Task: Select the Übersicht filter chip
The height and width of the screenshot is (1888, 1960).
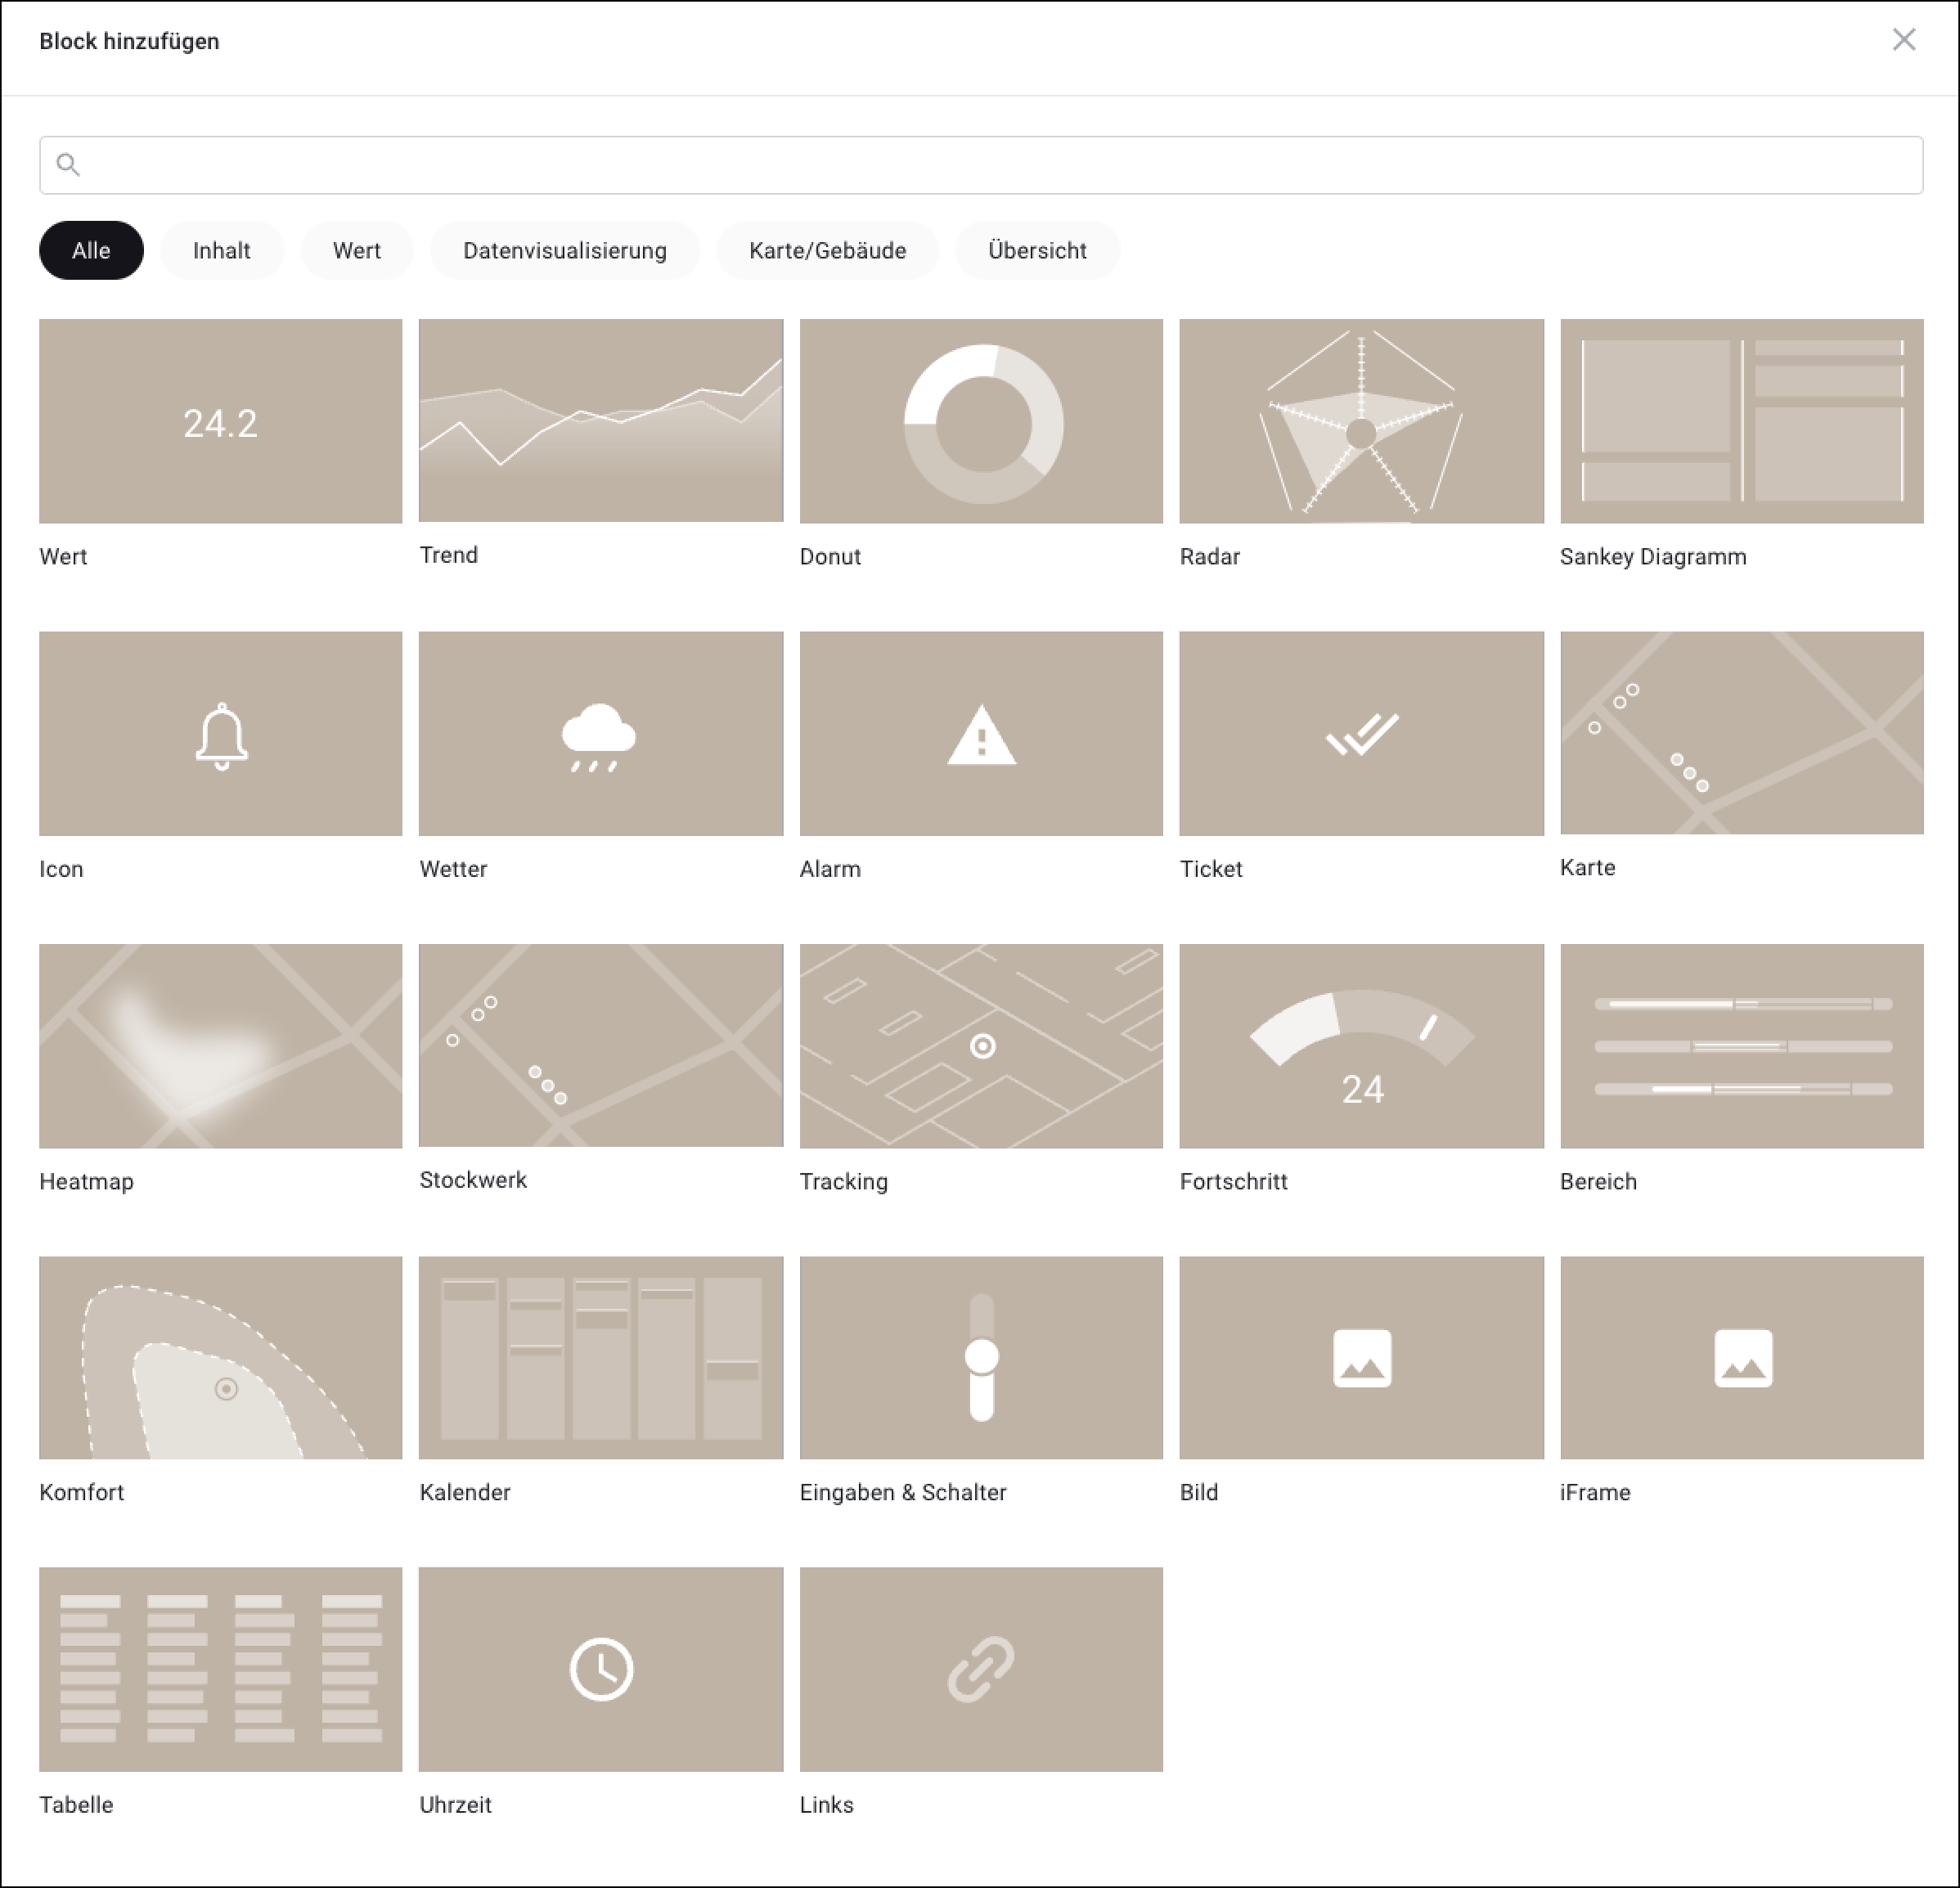Action: [x=1037, y=250]
